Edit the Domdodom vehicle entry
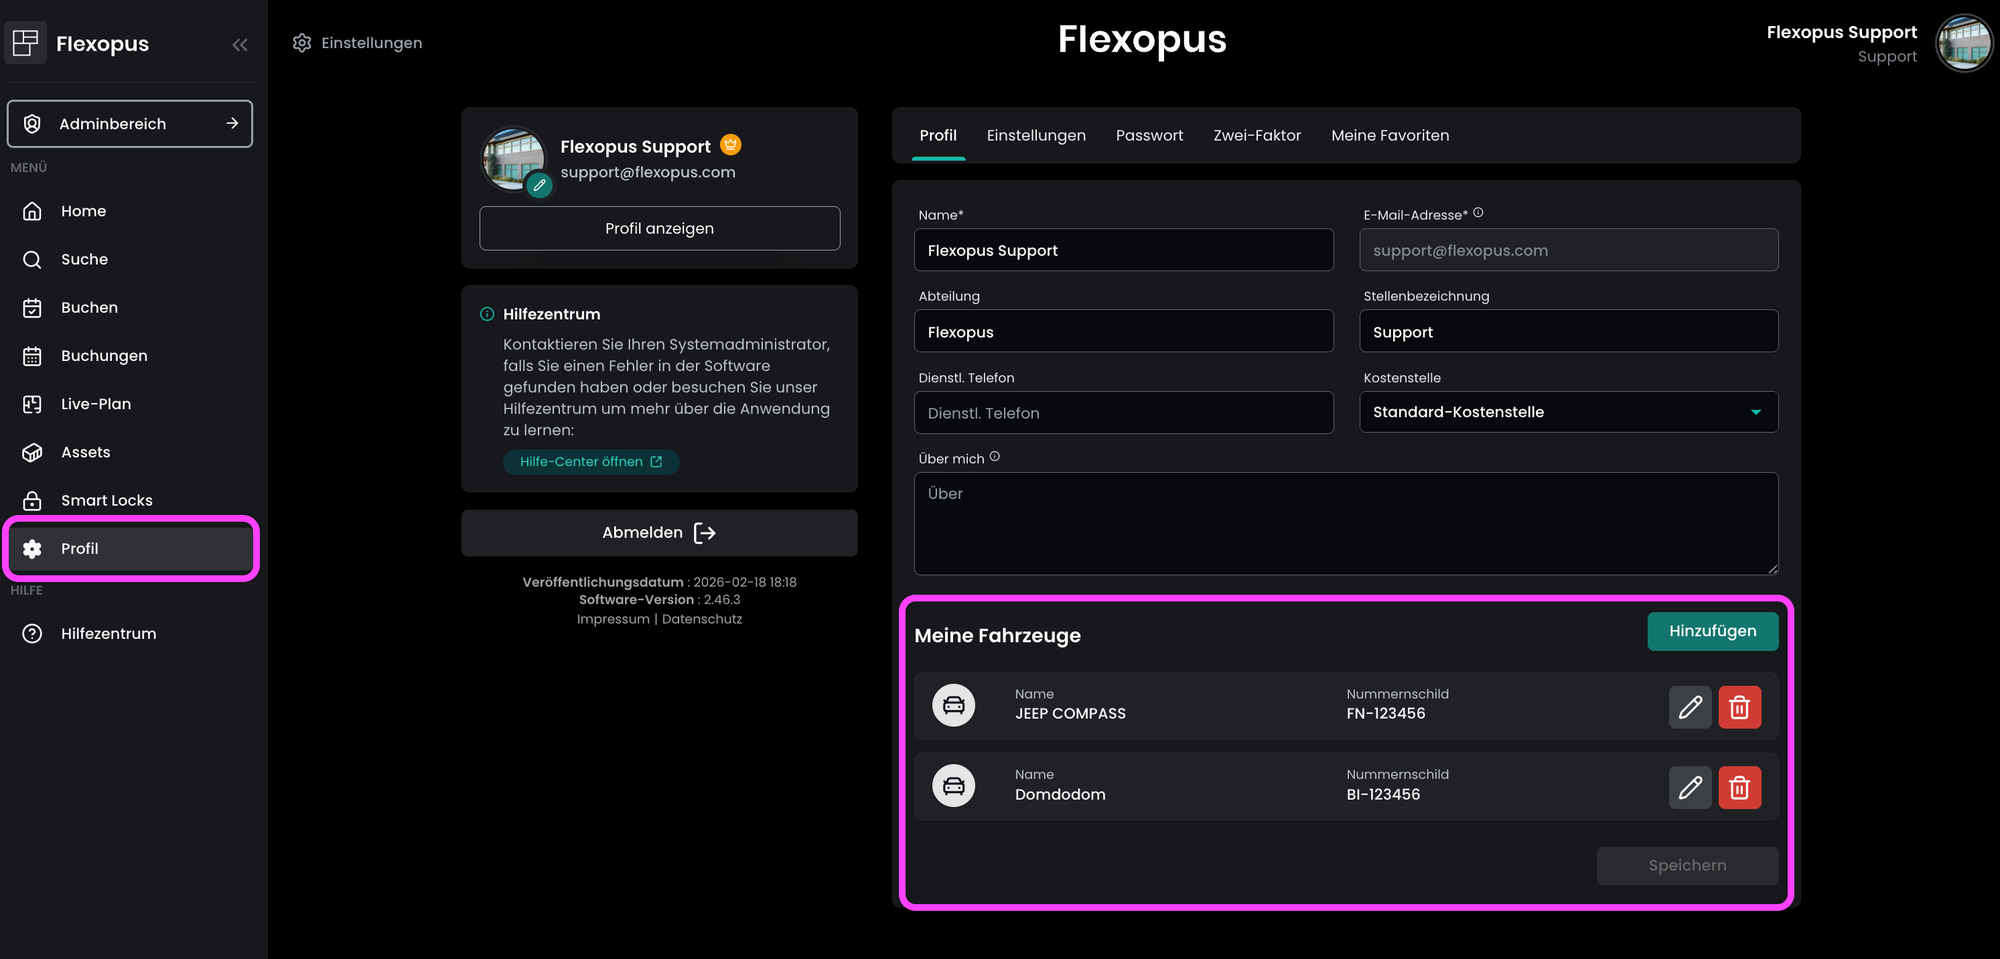Screen dimensions: 2000x959 pyautogui.click(x=1690, y=788)
